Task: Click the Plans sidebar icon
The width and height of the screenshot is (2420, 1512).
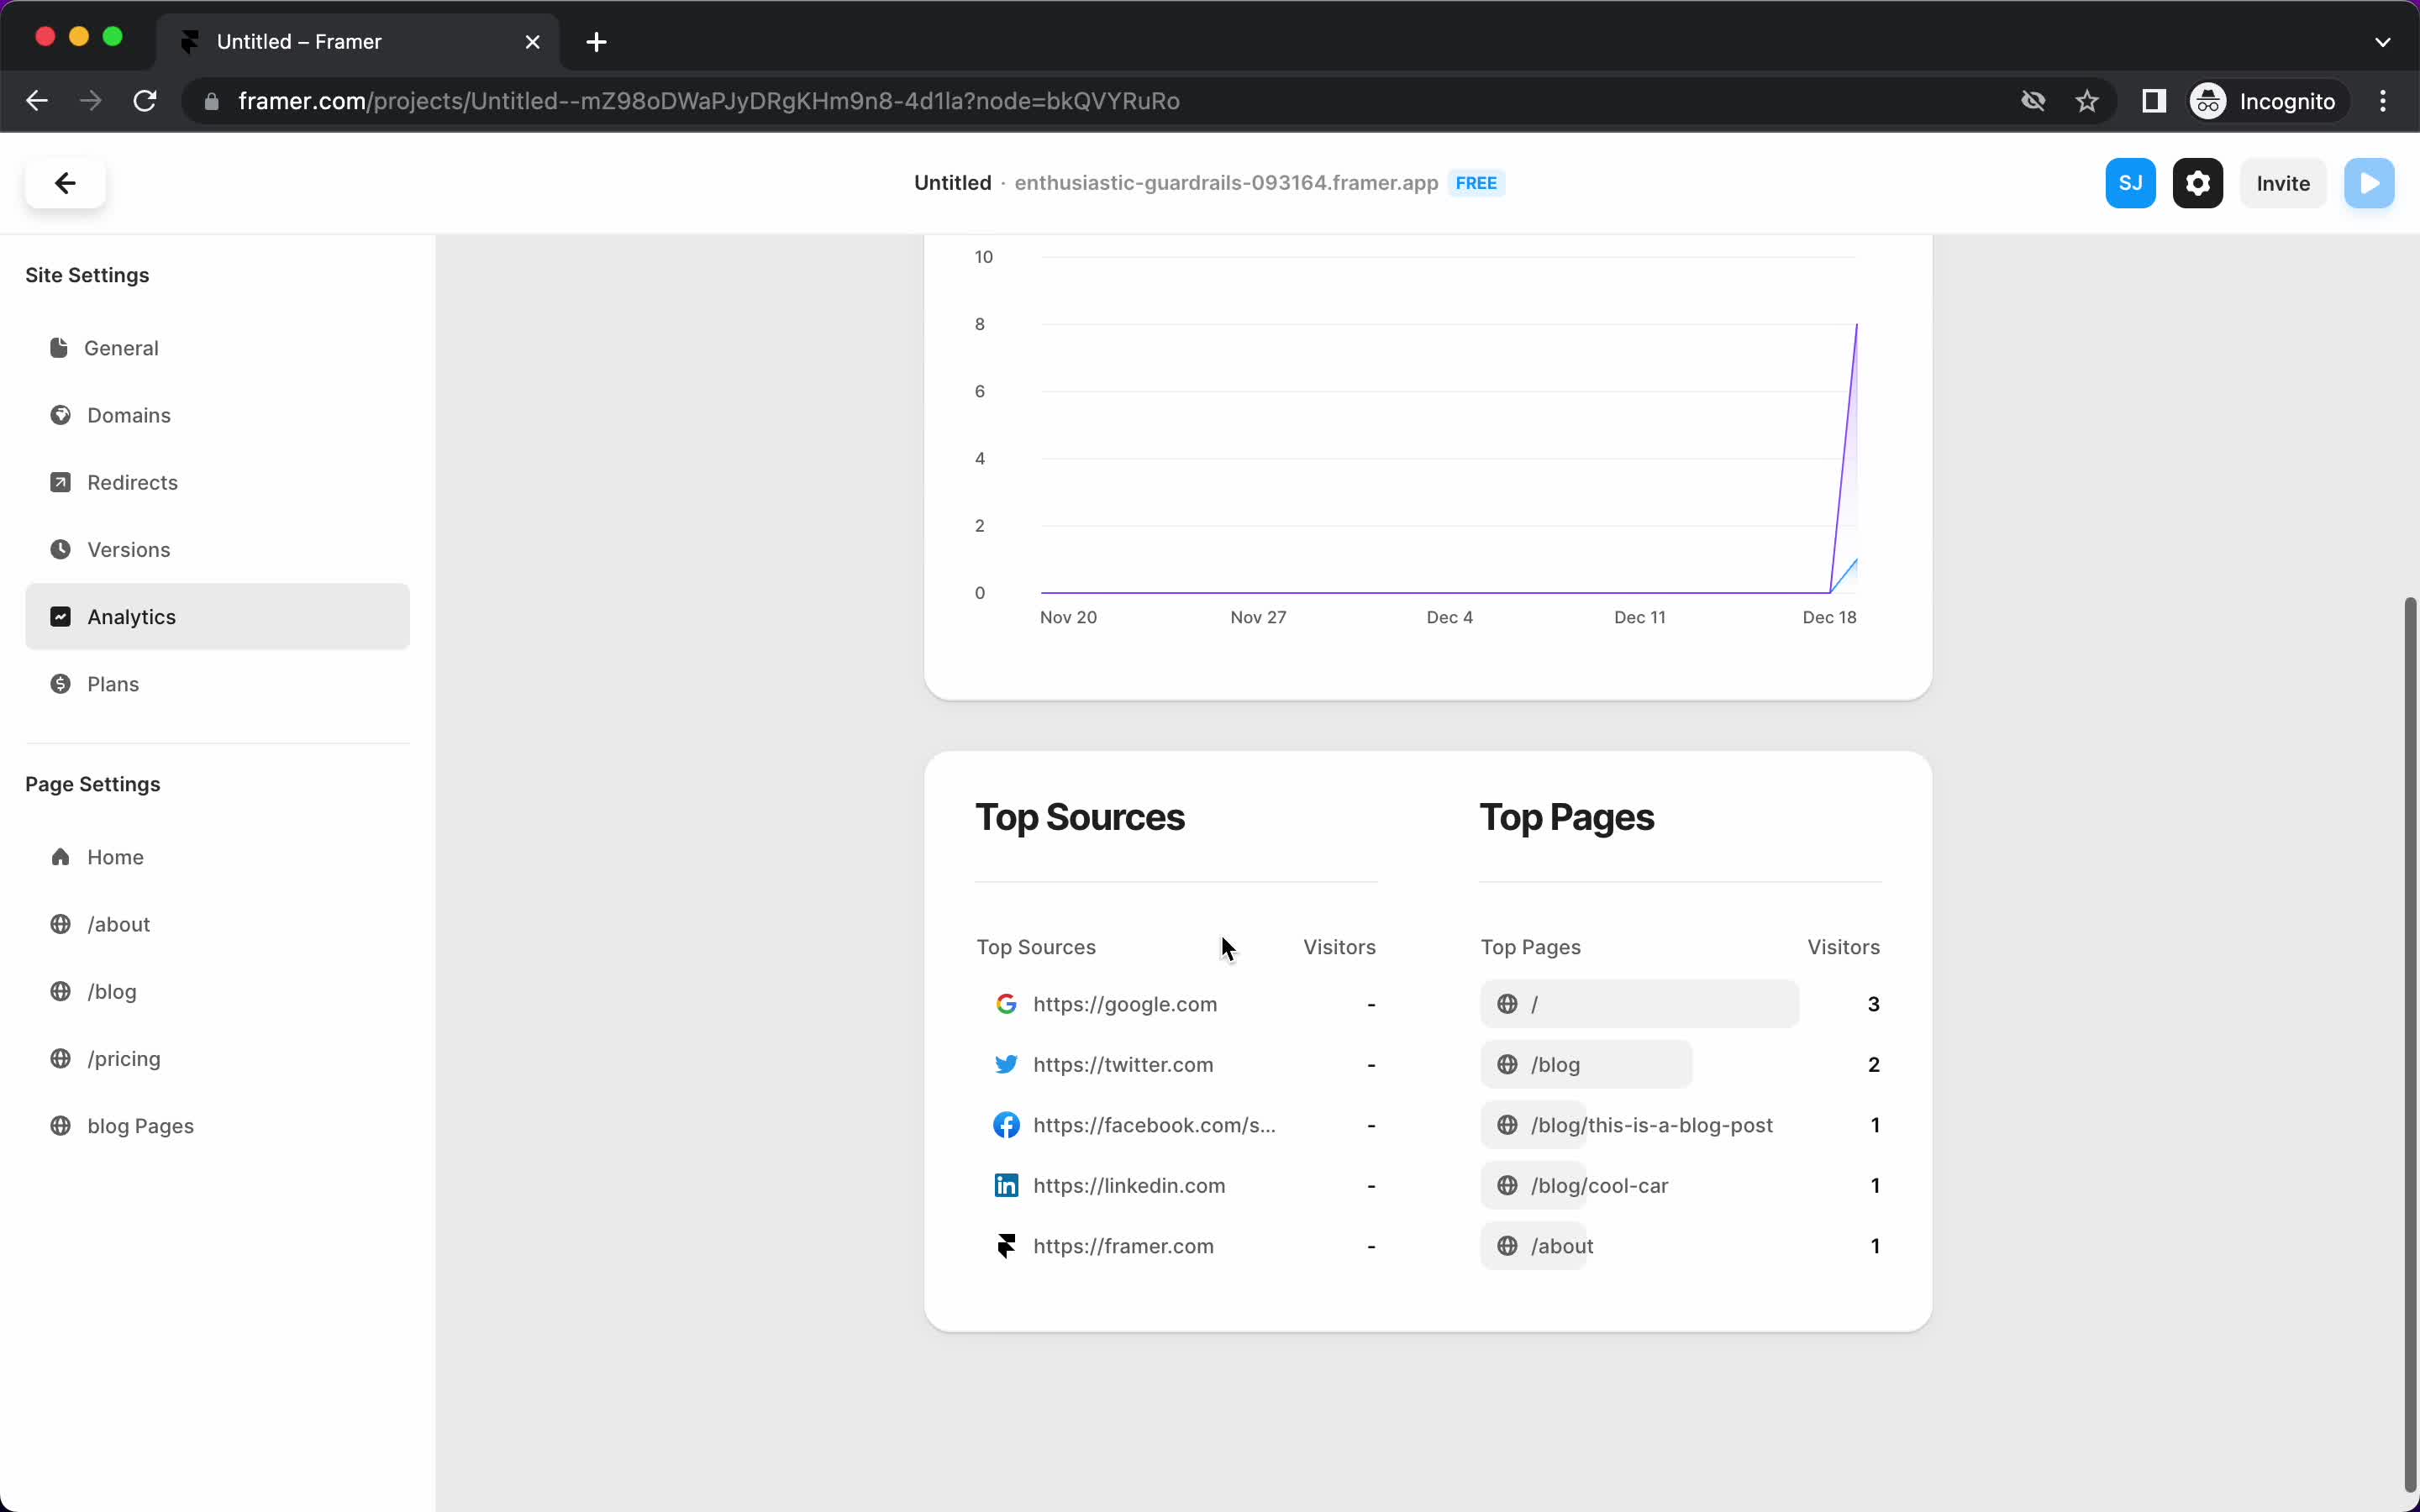Action: (x=59, y=683)
